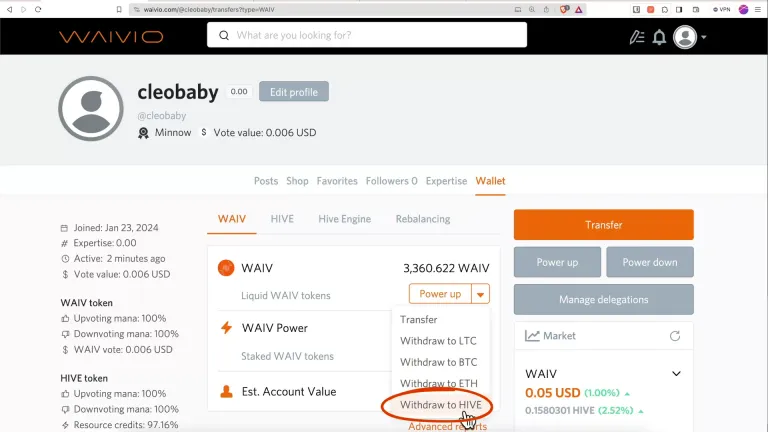This screenshot has width=768, height=432.
Task: Open the notifications bell icon
Action: point(659,37)
